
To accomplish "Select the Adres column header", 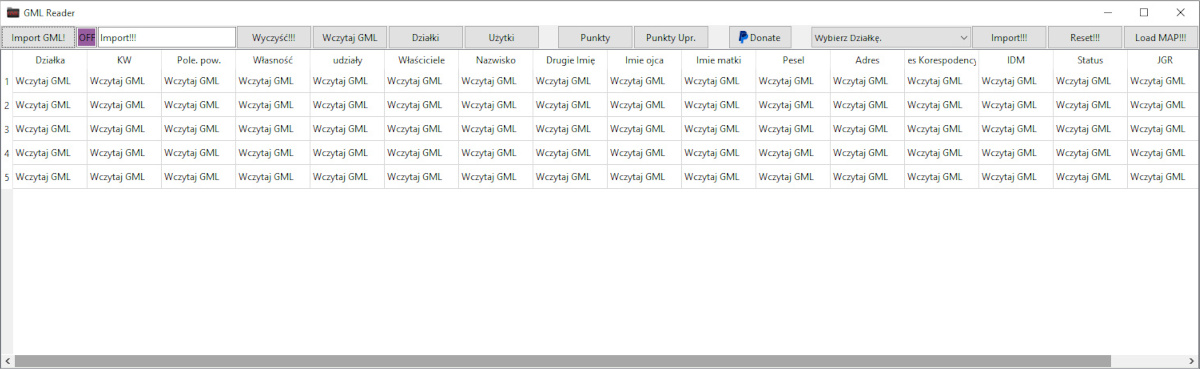I will click(x=867, y=60).
